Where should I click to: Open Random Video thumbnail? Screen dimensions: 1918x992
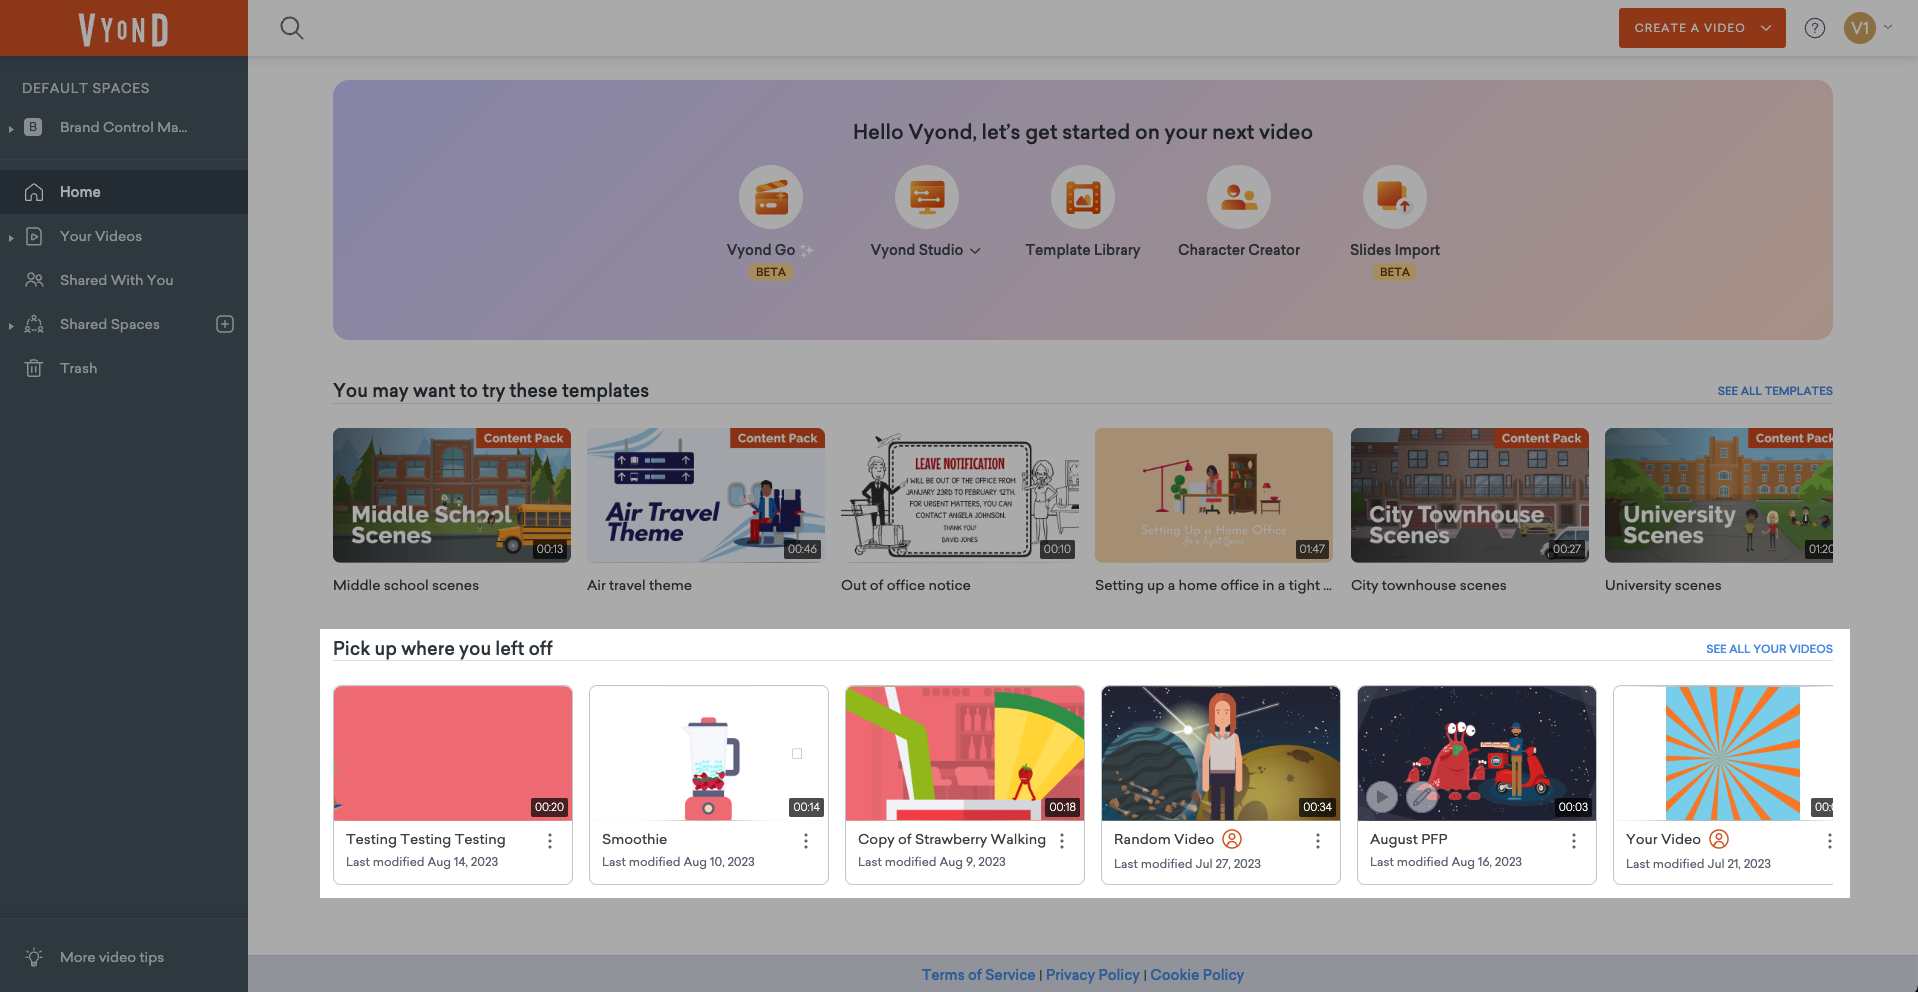click(x=1221, y=753)
